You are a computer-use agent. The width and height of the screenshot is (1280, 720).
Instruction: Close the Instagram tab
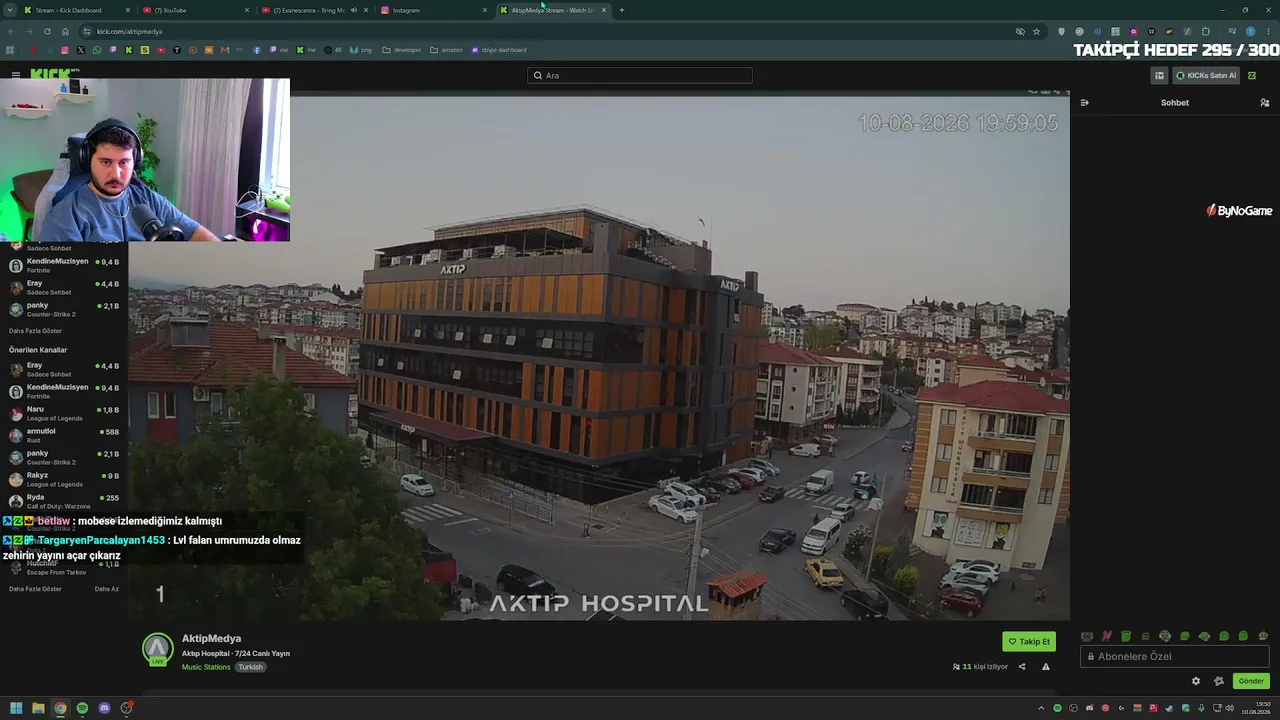click(485, 10)
